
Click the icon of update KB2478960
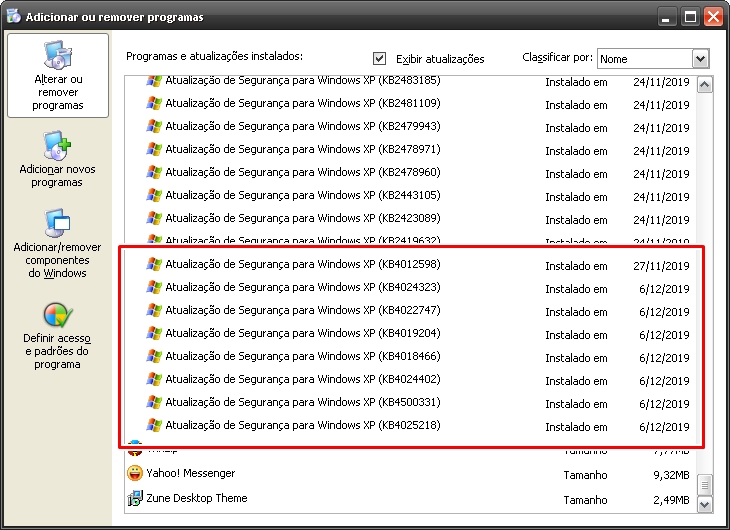coord(154,172)
